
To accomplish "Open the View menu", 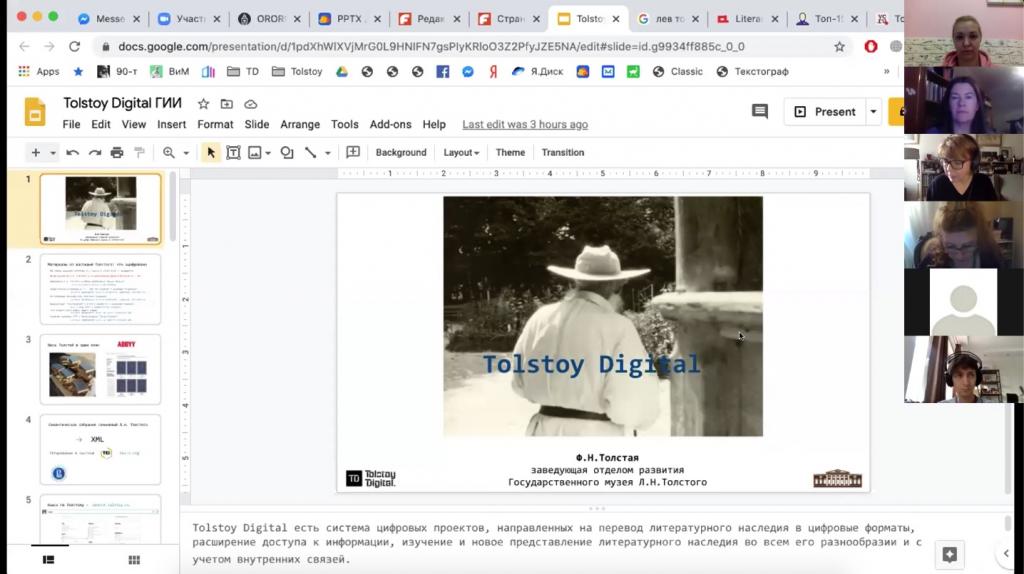I will click(x=133, y=124).
